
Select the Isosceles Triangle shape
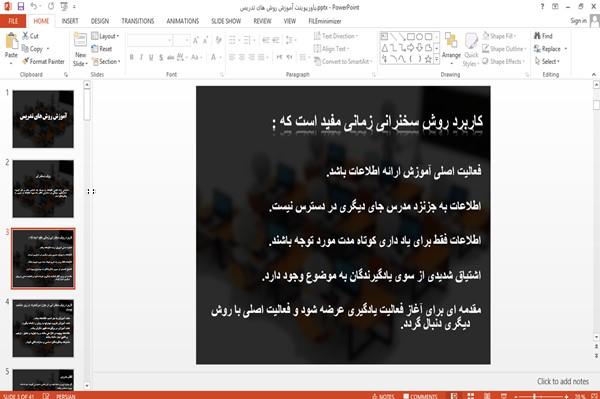(384, 48)
